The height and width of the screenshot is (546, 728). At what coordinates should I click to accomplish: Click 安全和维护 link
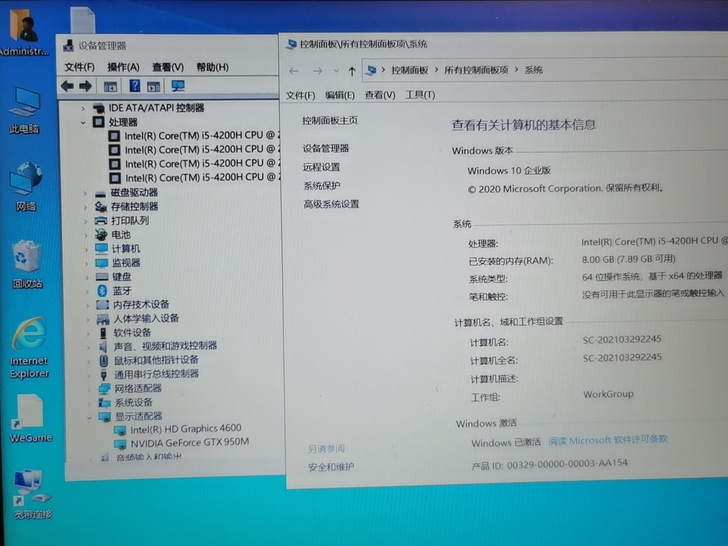coord(331,467)
